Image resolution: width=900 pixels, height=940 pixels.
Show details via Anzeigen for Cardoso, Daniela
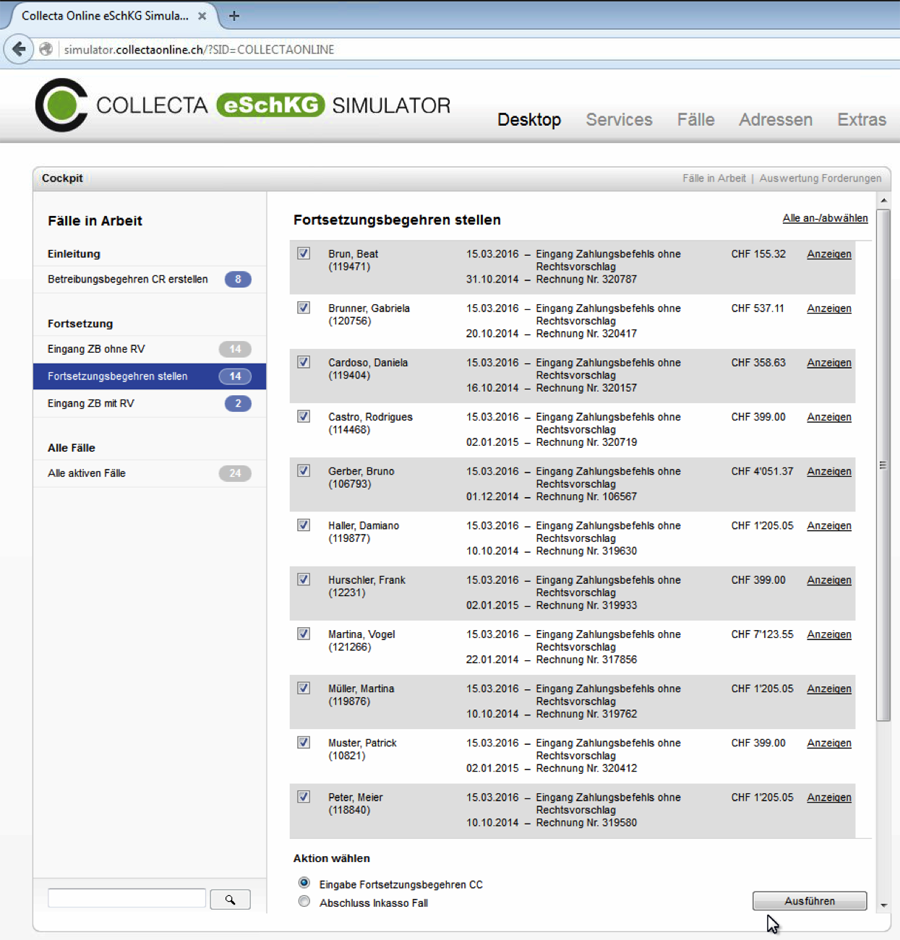pos(829,363)
